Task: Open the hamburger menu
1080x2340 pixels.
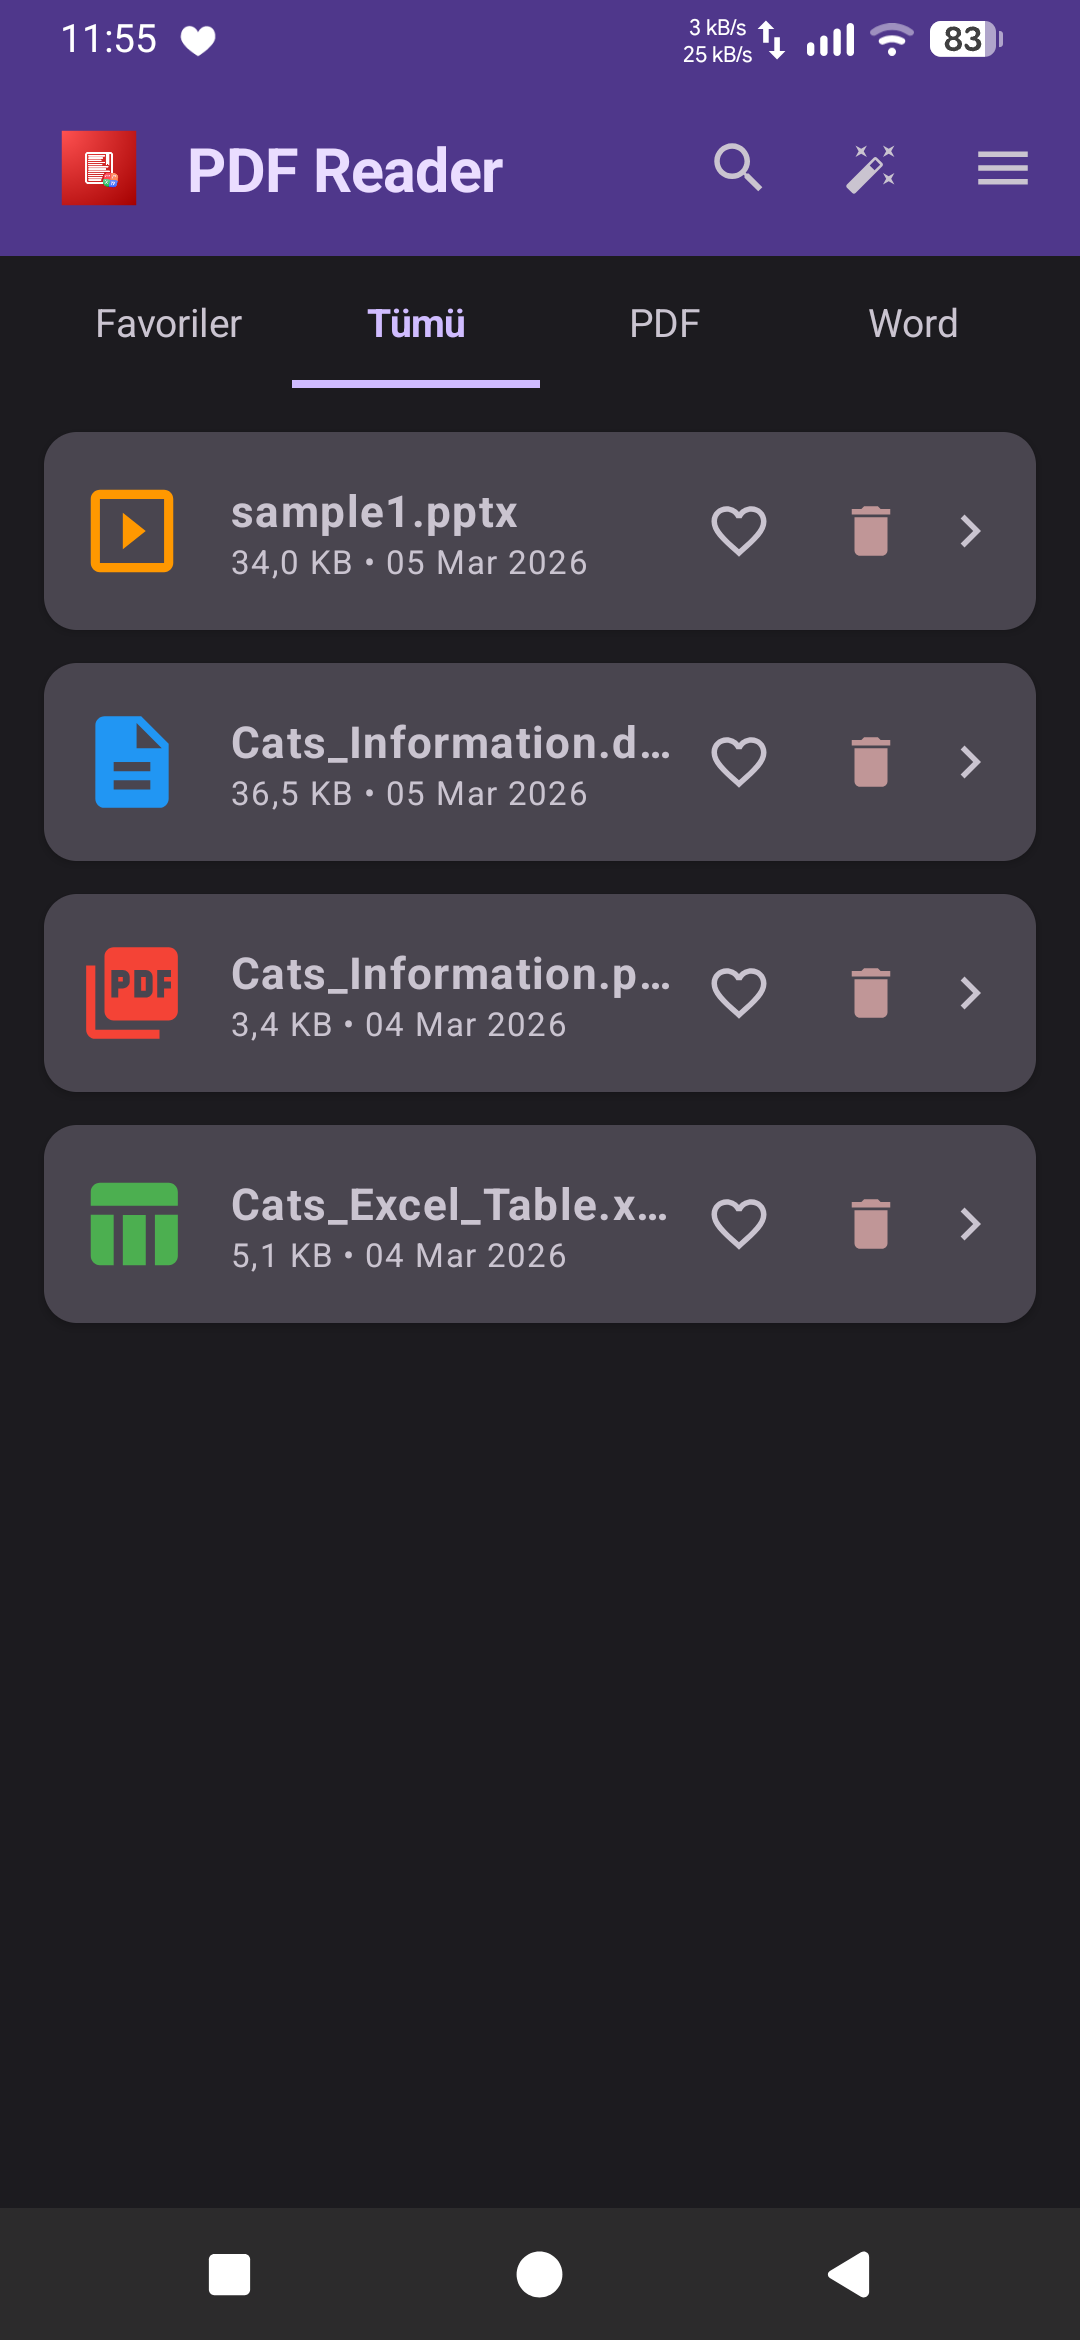Action: point(1002,168)
